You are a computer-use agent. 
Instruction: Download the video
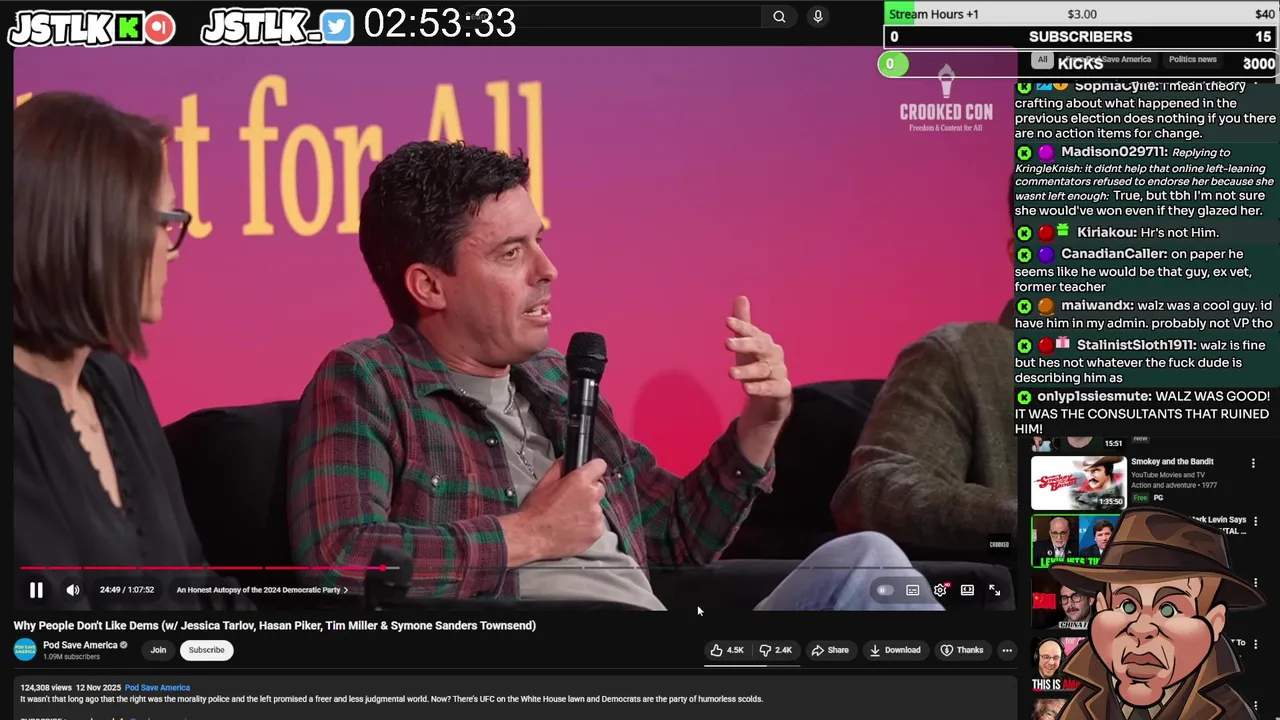tap(895, 650)
